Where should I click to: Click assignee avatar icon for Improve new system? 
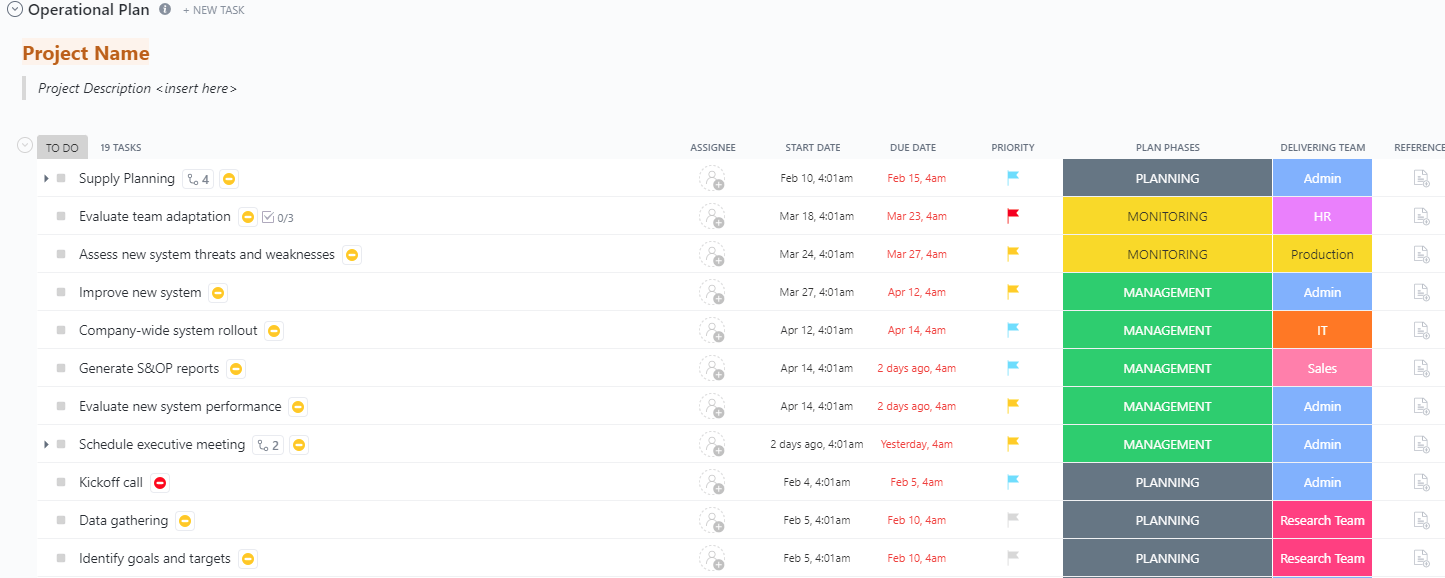(x=712, y=293)
